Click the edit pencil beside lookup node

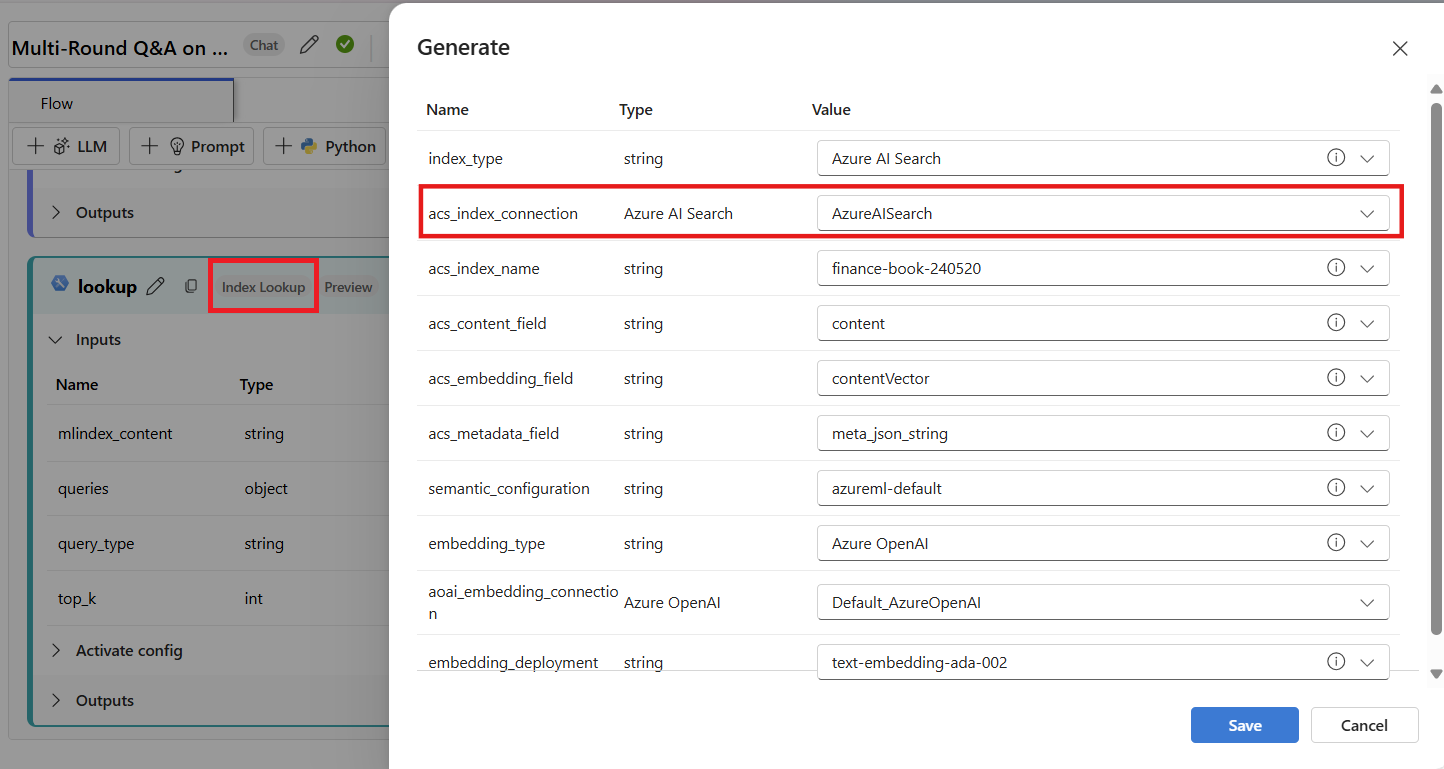point(155,287)
